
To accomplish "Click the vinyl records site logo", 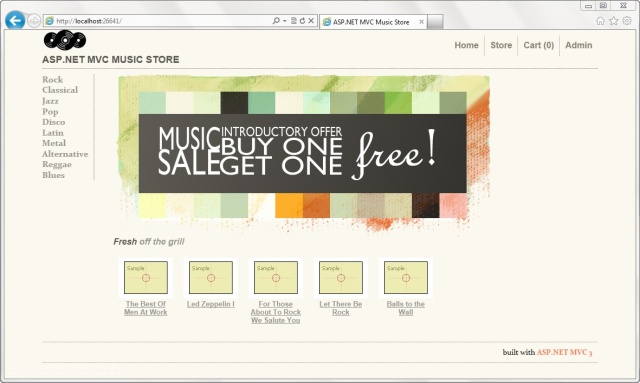I will [x=64, y=40].
